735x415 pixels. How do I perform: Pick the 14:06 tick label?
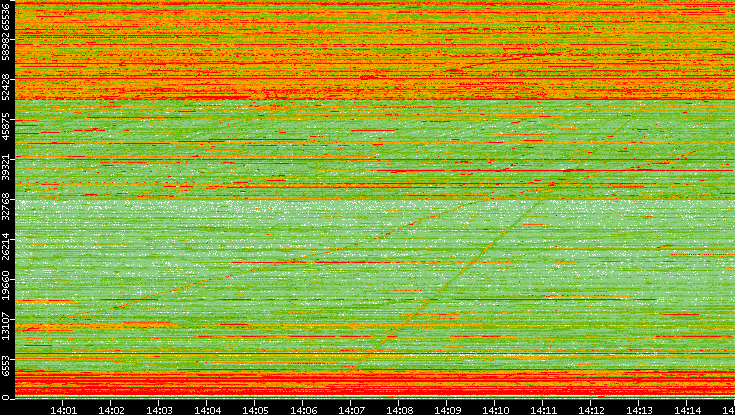(x=303, y=410)
